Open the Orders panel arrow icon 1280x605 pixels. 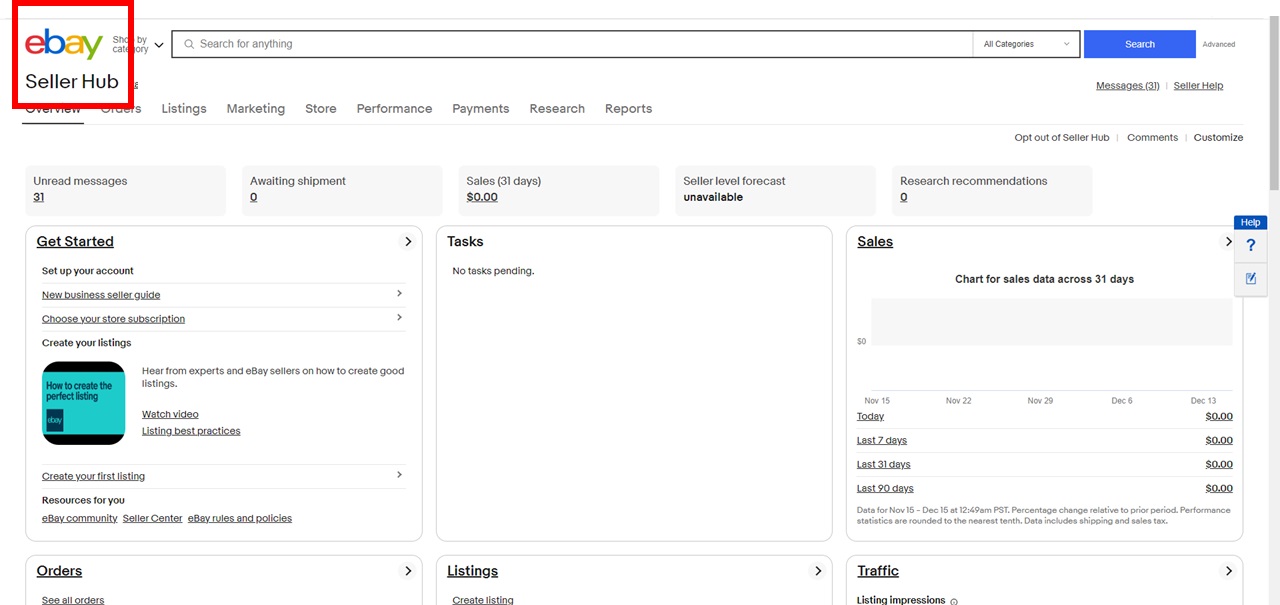click(408, 571)
